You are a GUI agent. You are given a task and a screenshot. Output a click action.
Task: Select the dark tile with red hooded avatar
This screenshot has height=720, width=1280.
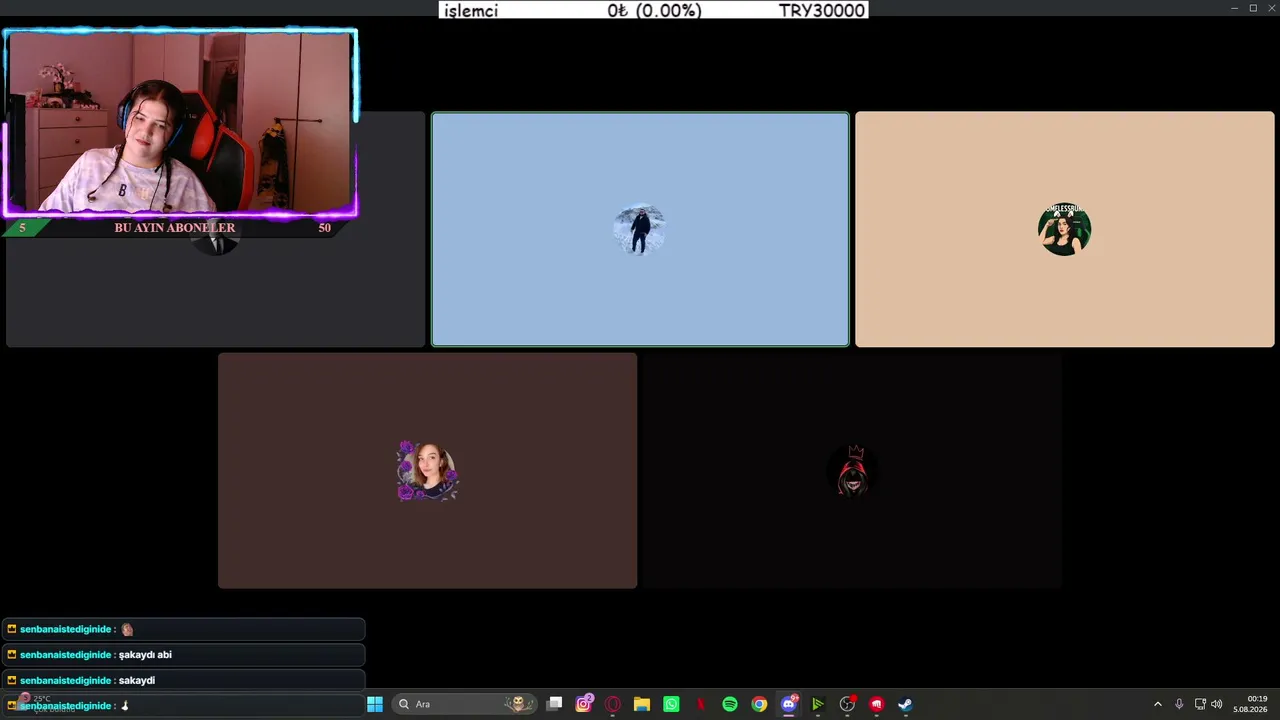click(x=852, y=471)
